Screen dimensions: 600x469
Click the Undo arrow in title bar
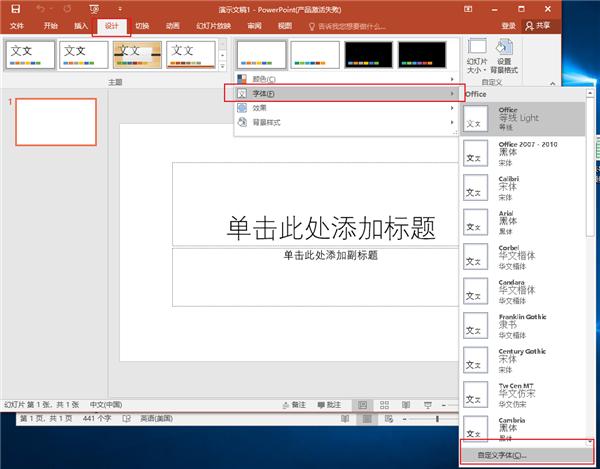40,9
